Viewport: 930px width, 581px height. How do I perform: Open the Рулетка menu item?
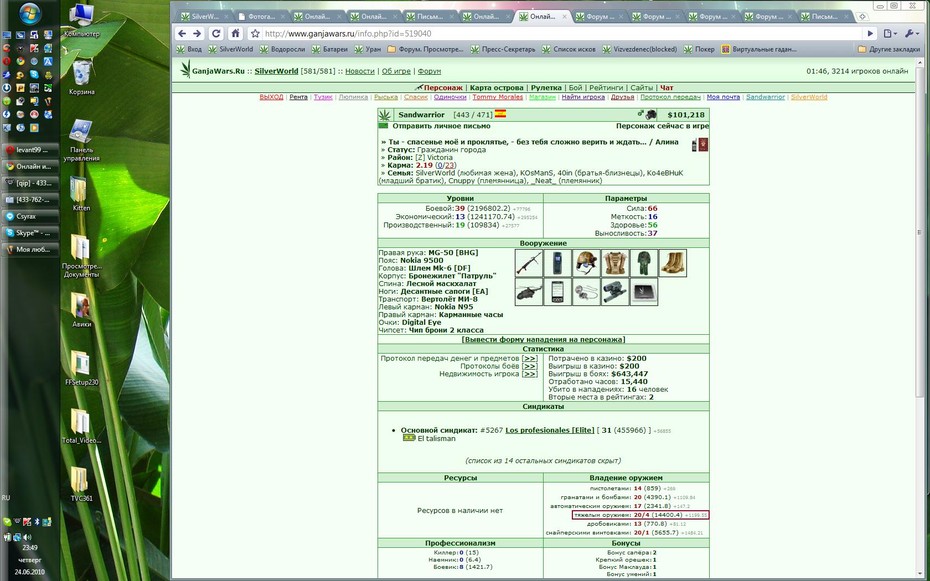[546, 88]
